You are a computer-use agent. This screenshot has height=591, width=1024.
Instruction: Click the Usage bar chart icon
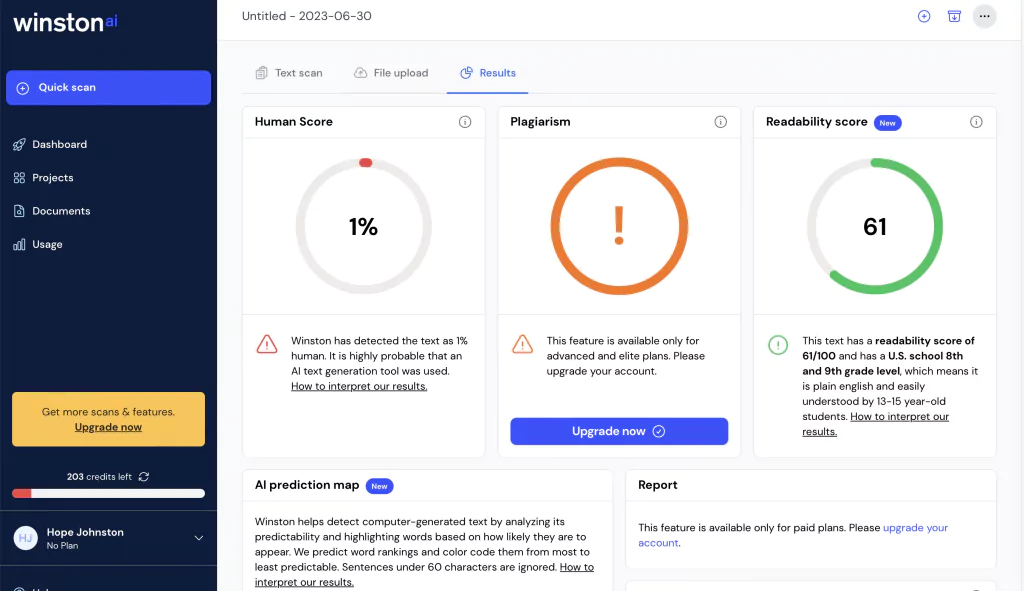(19, 244)
